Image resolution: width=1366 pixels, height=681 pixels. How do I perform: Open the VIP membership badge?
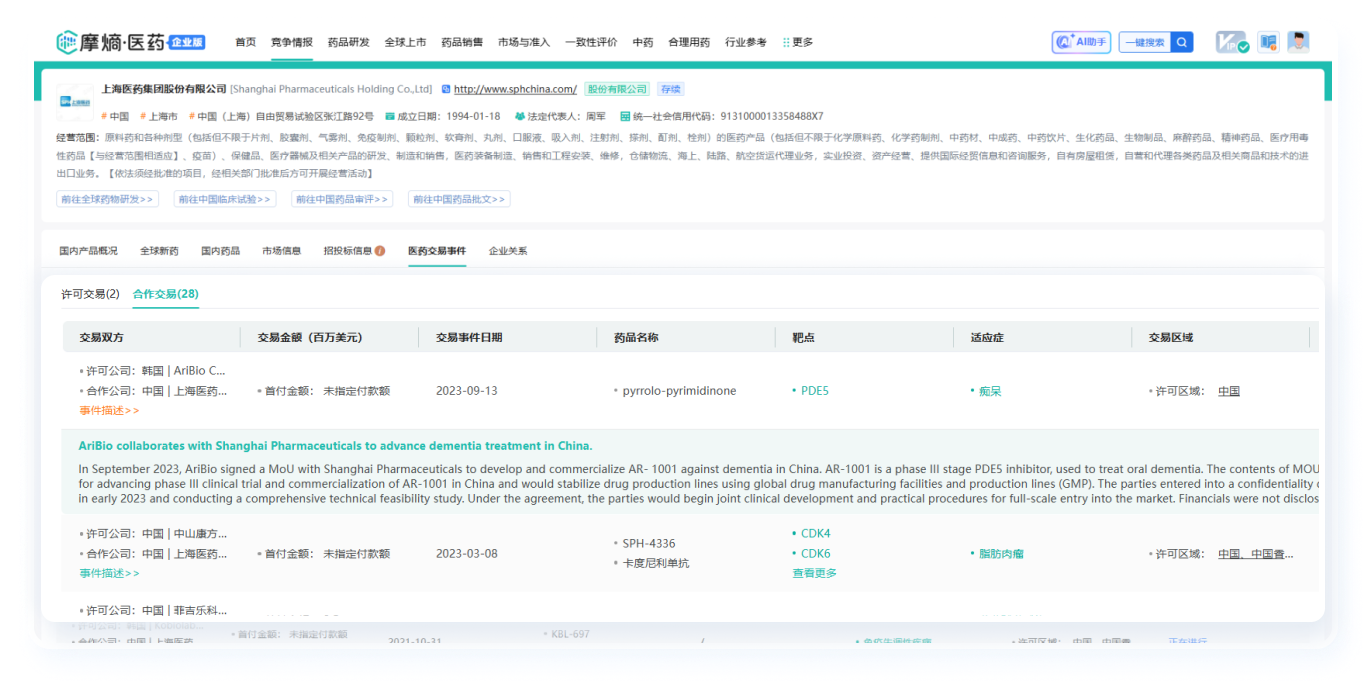(1232, 42)
